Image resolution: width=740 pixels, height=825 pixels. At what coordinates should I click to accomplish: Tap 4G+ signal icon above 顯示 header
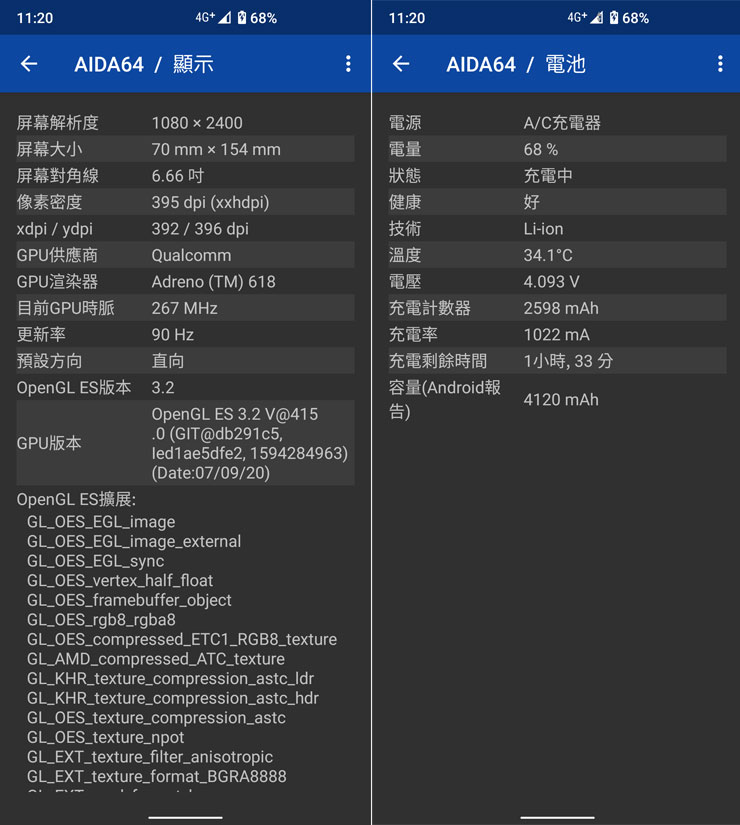click(212, 18)
